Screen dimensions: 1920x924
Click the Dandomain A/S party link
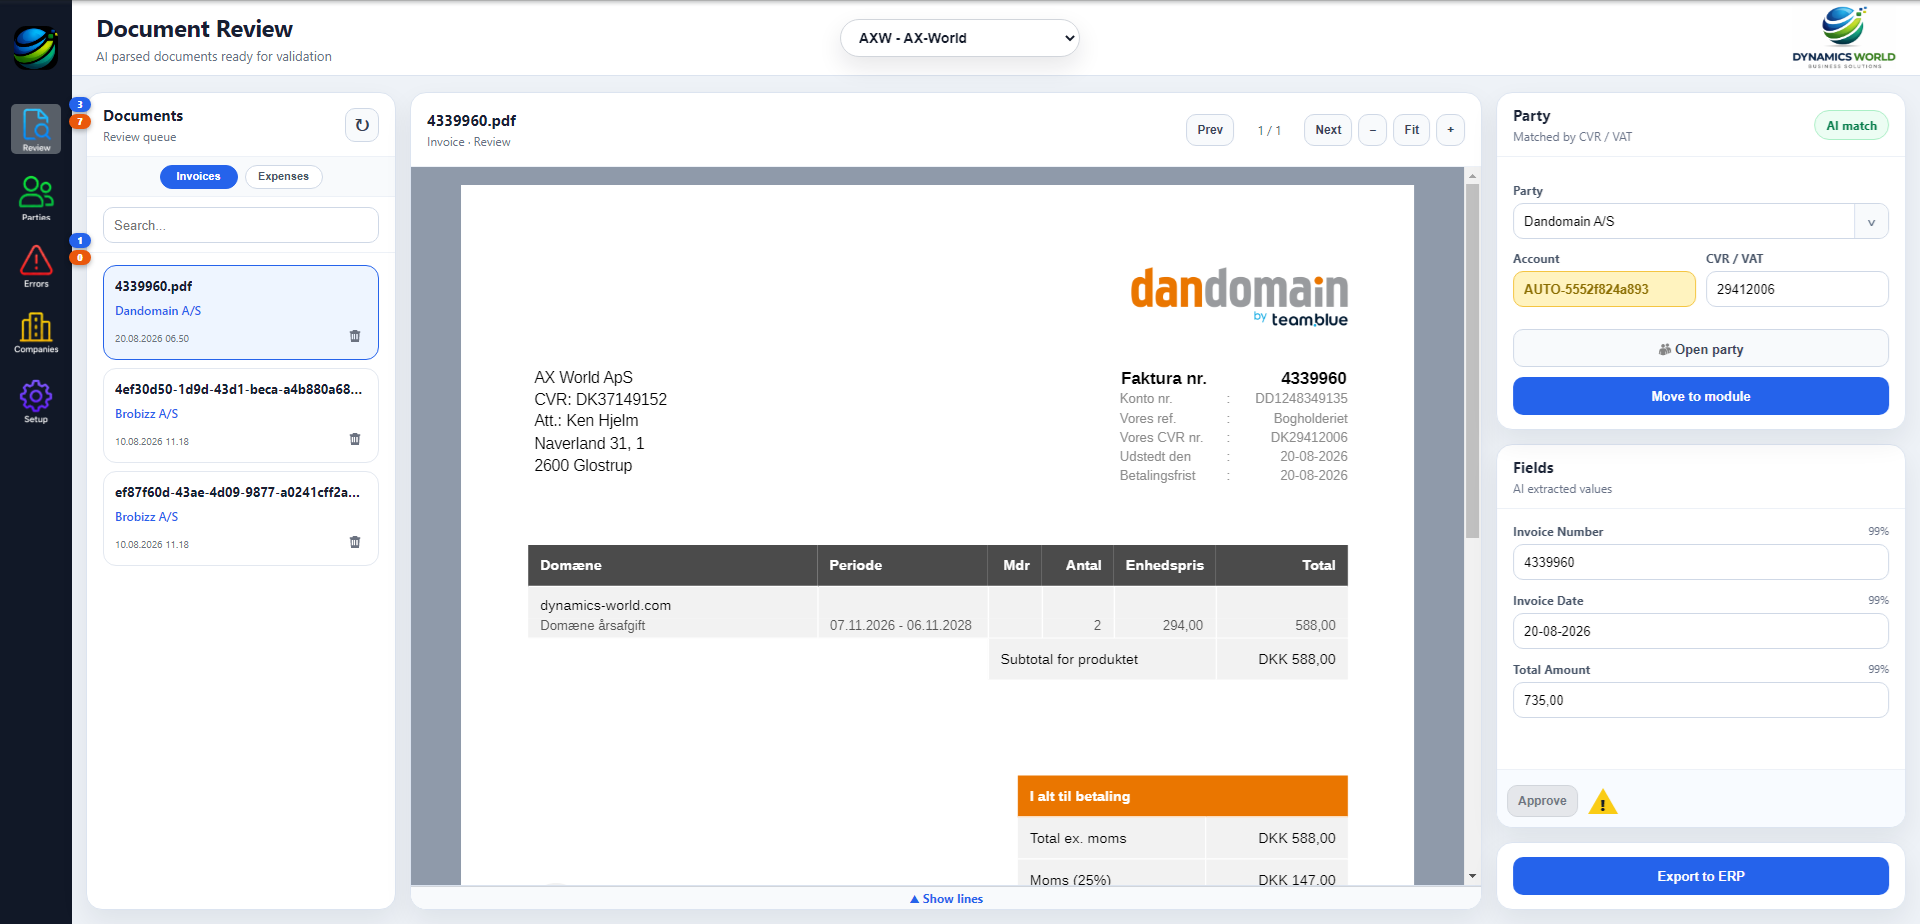coord(158,311)
